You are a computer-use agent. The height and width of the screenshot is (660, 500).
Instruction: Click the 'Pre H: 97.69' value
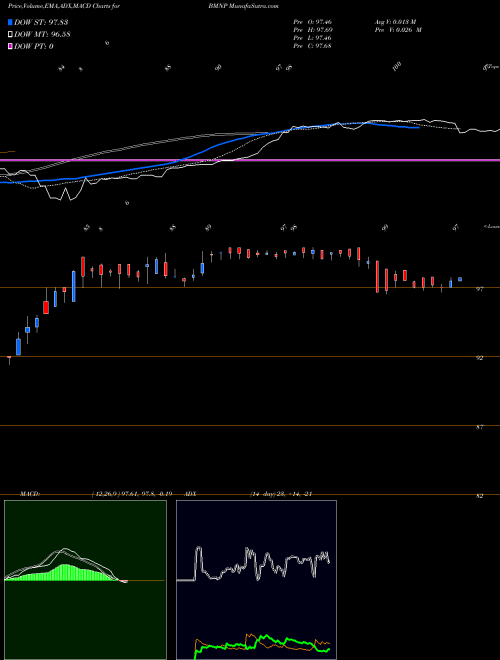click(x=313, y=30)
